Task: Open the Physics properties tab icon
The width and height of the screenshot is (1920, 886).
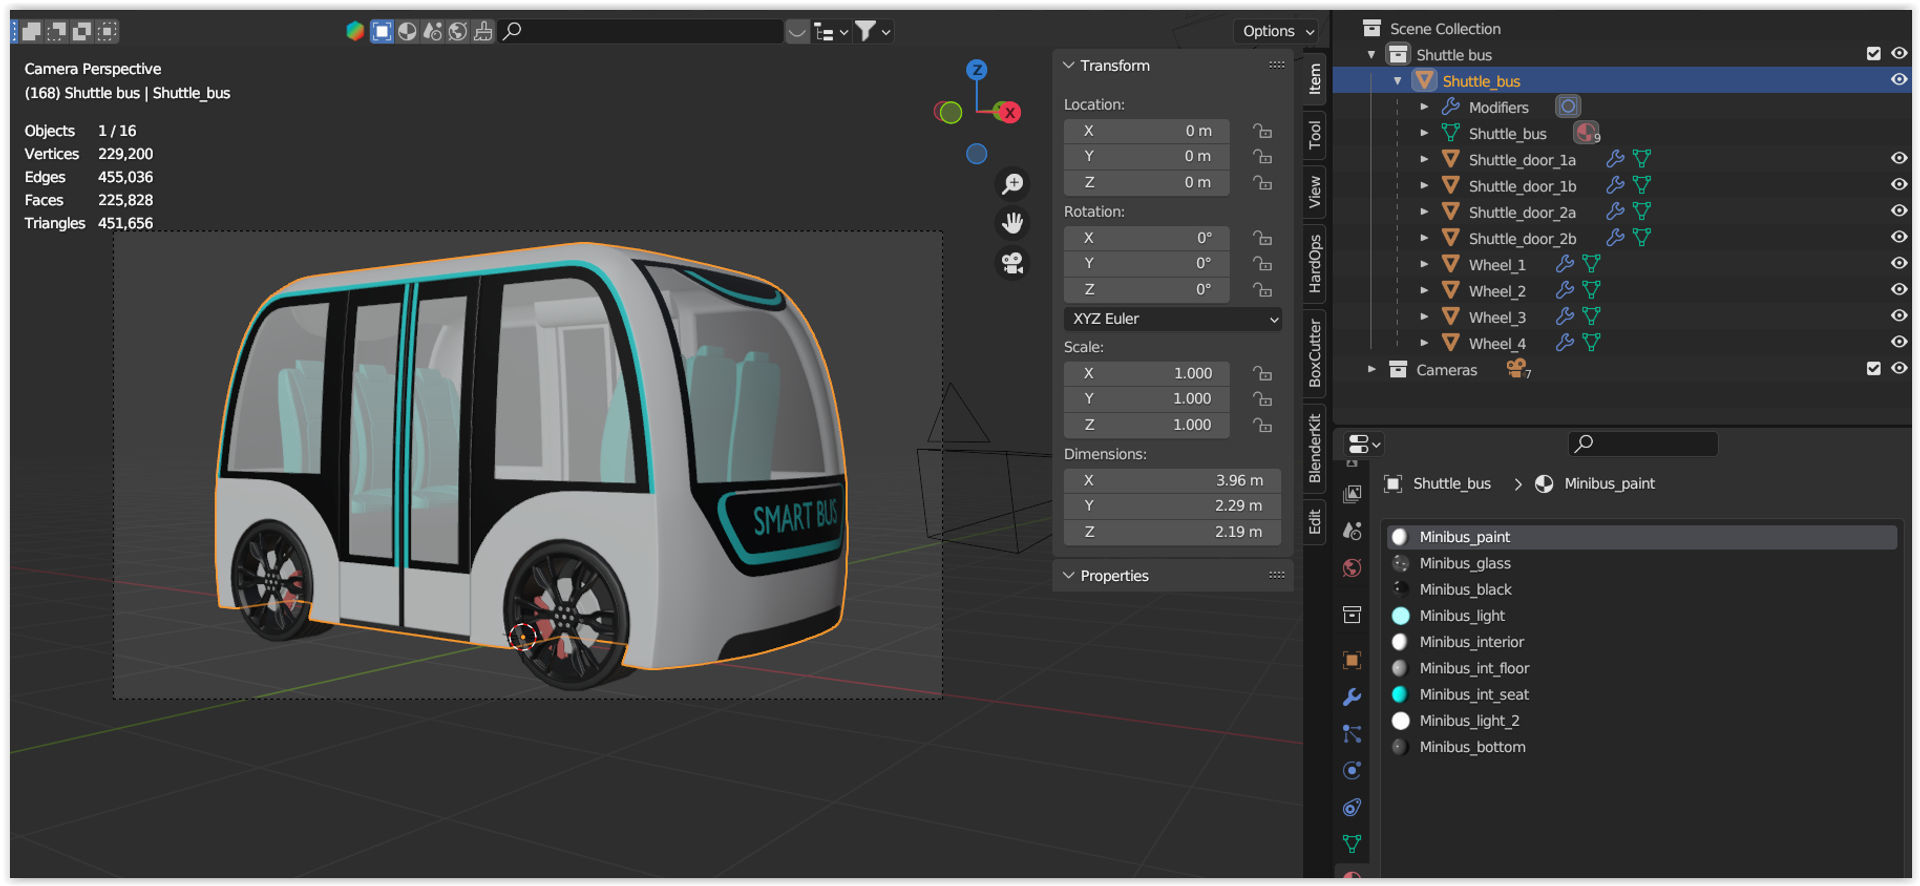Action: (x=1352, y=771)
